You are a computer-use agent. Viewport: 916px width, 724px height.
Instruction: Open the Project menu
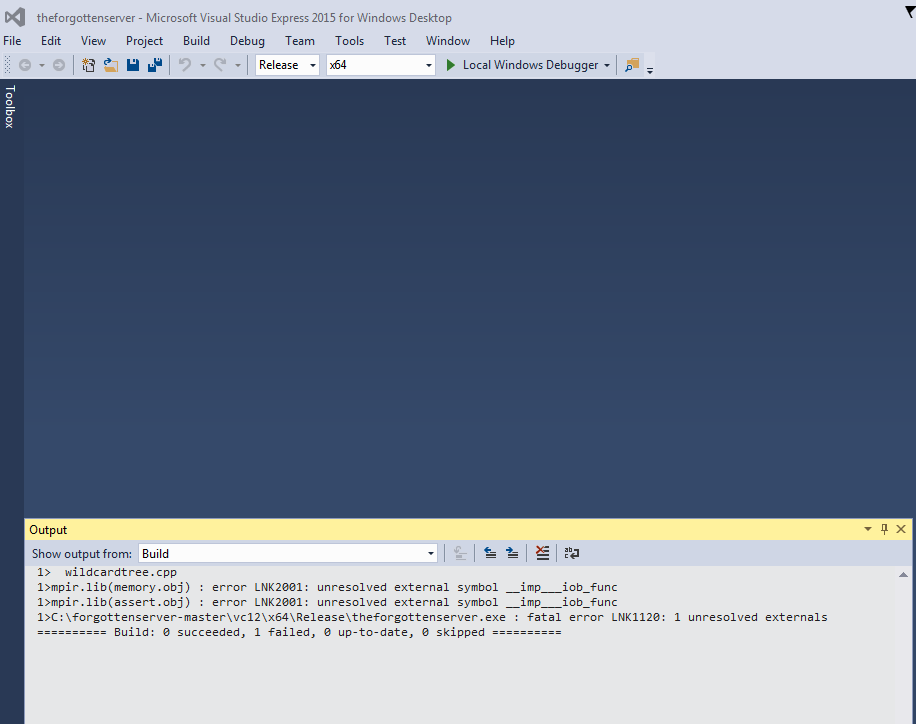click(144, 41)
